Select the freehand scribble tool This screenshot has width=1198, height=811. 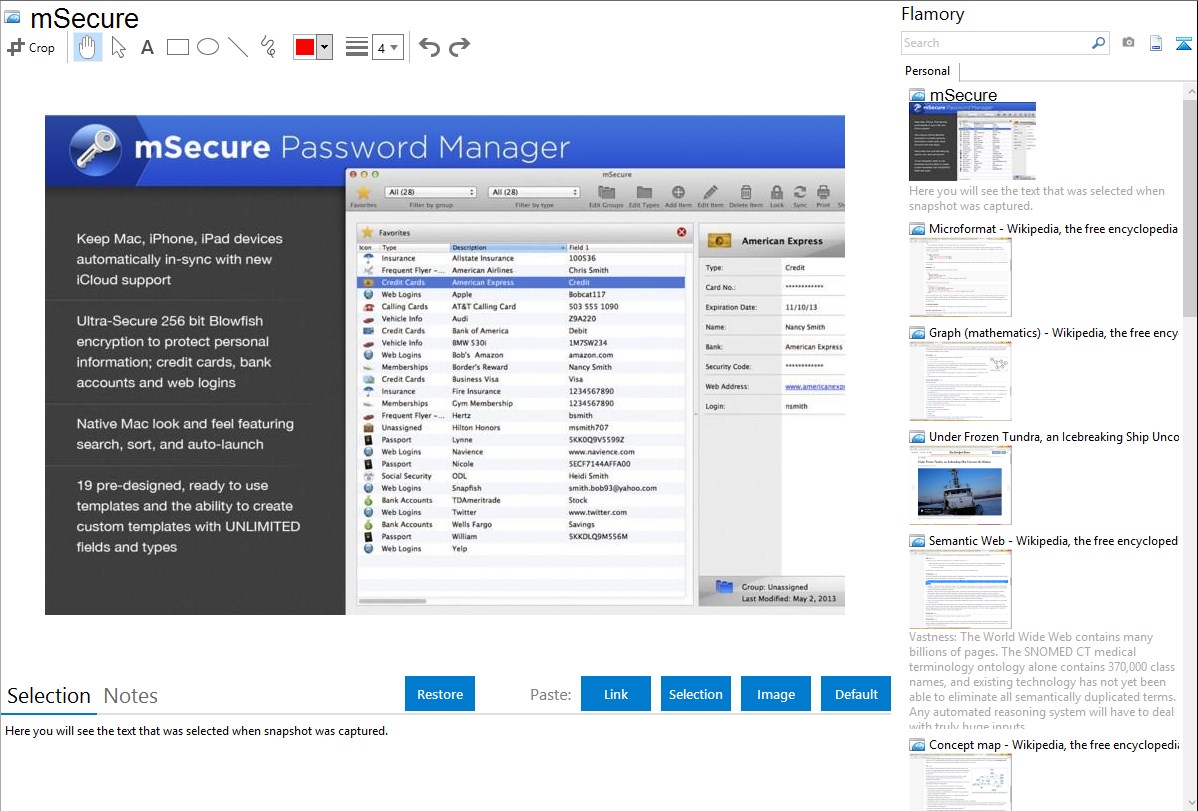click(x=268, y=47)
